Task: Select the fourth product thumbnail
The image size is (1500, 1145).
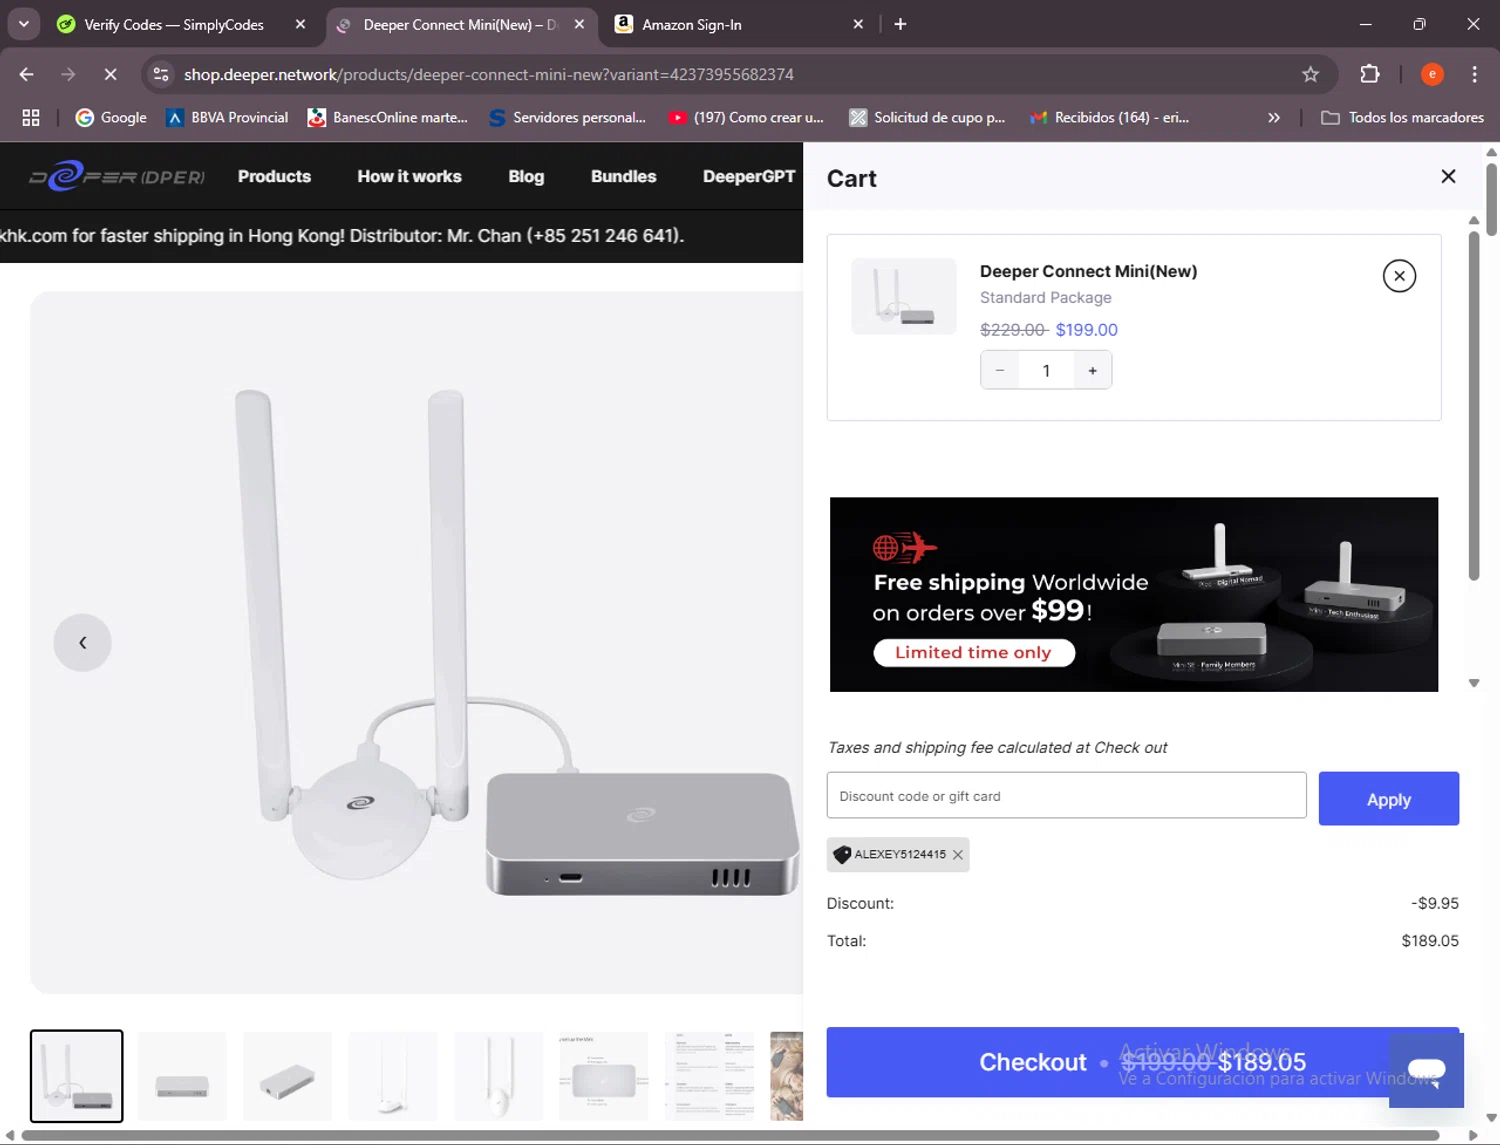Action: pyautogui.click(x=393, y=1076)
